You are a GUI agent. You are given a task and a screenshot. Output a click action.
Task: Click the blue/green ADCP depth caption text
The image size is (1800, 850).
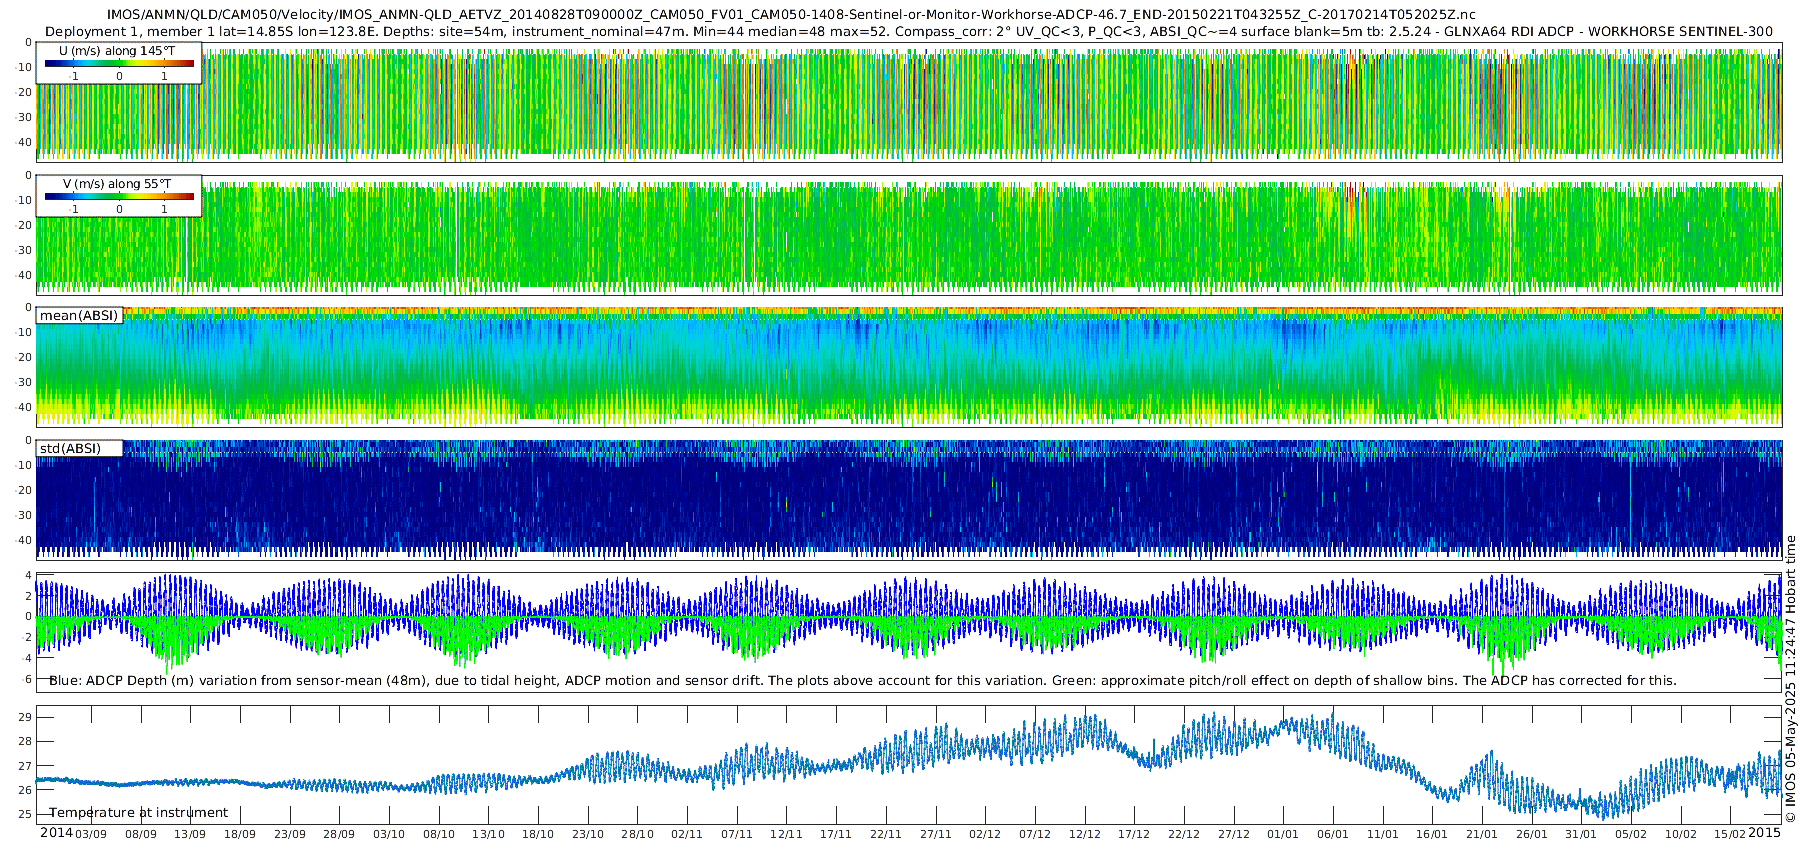coord(862,680)
